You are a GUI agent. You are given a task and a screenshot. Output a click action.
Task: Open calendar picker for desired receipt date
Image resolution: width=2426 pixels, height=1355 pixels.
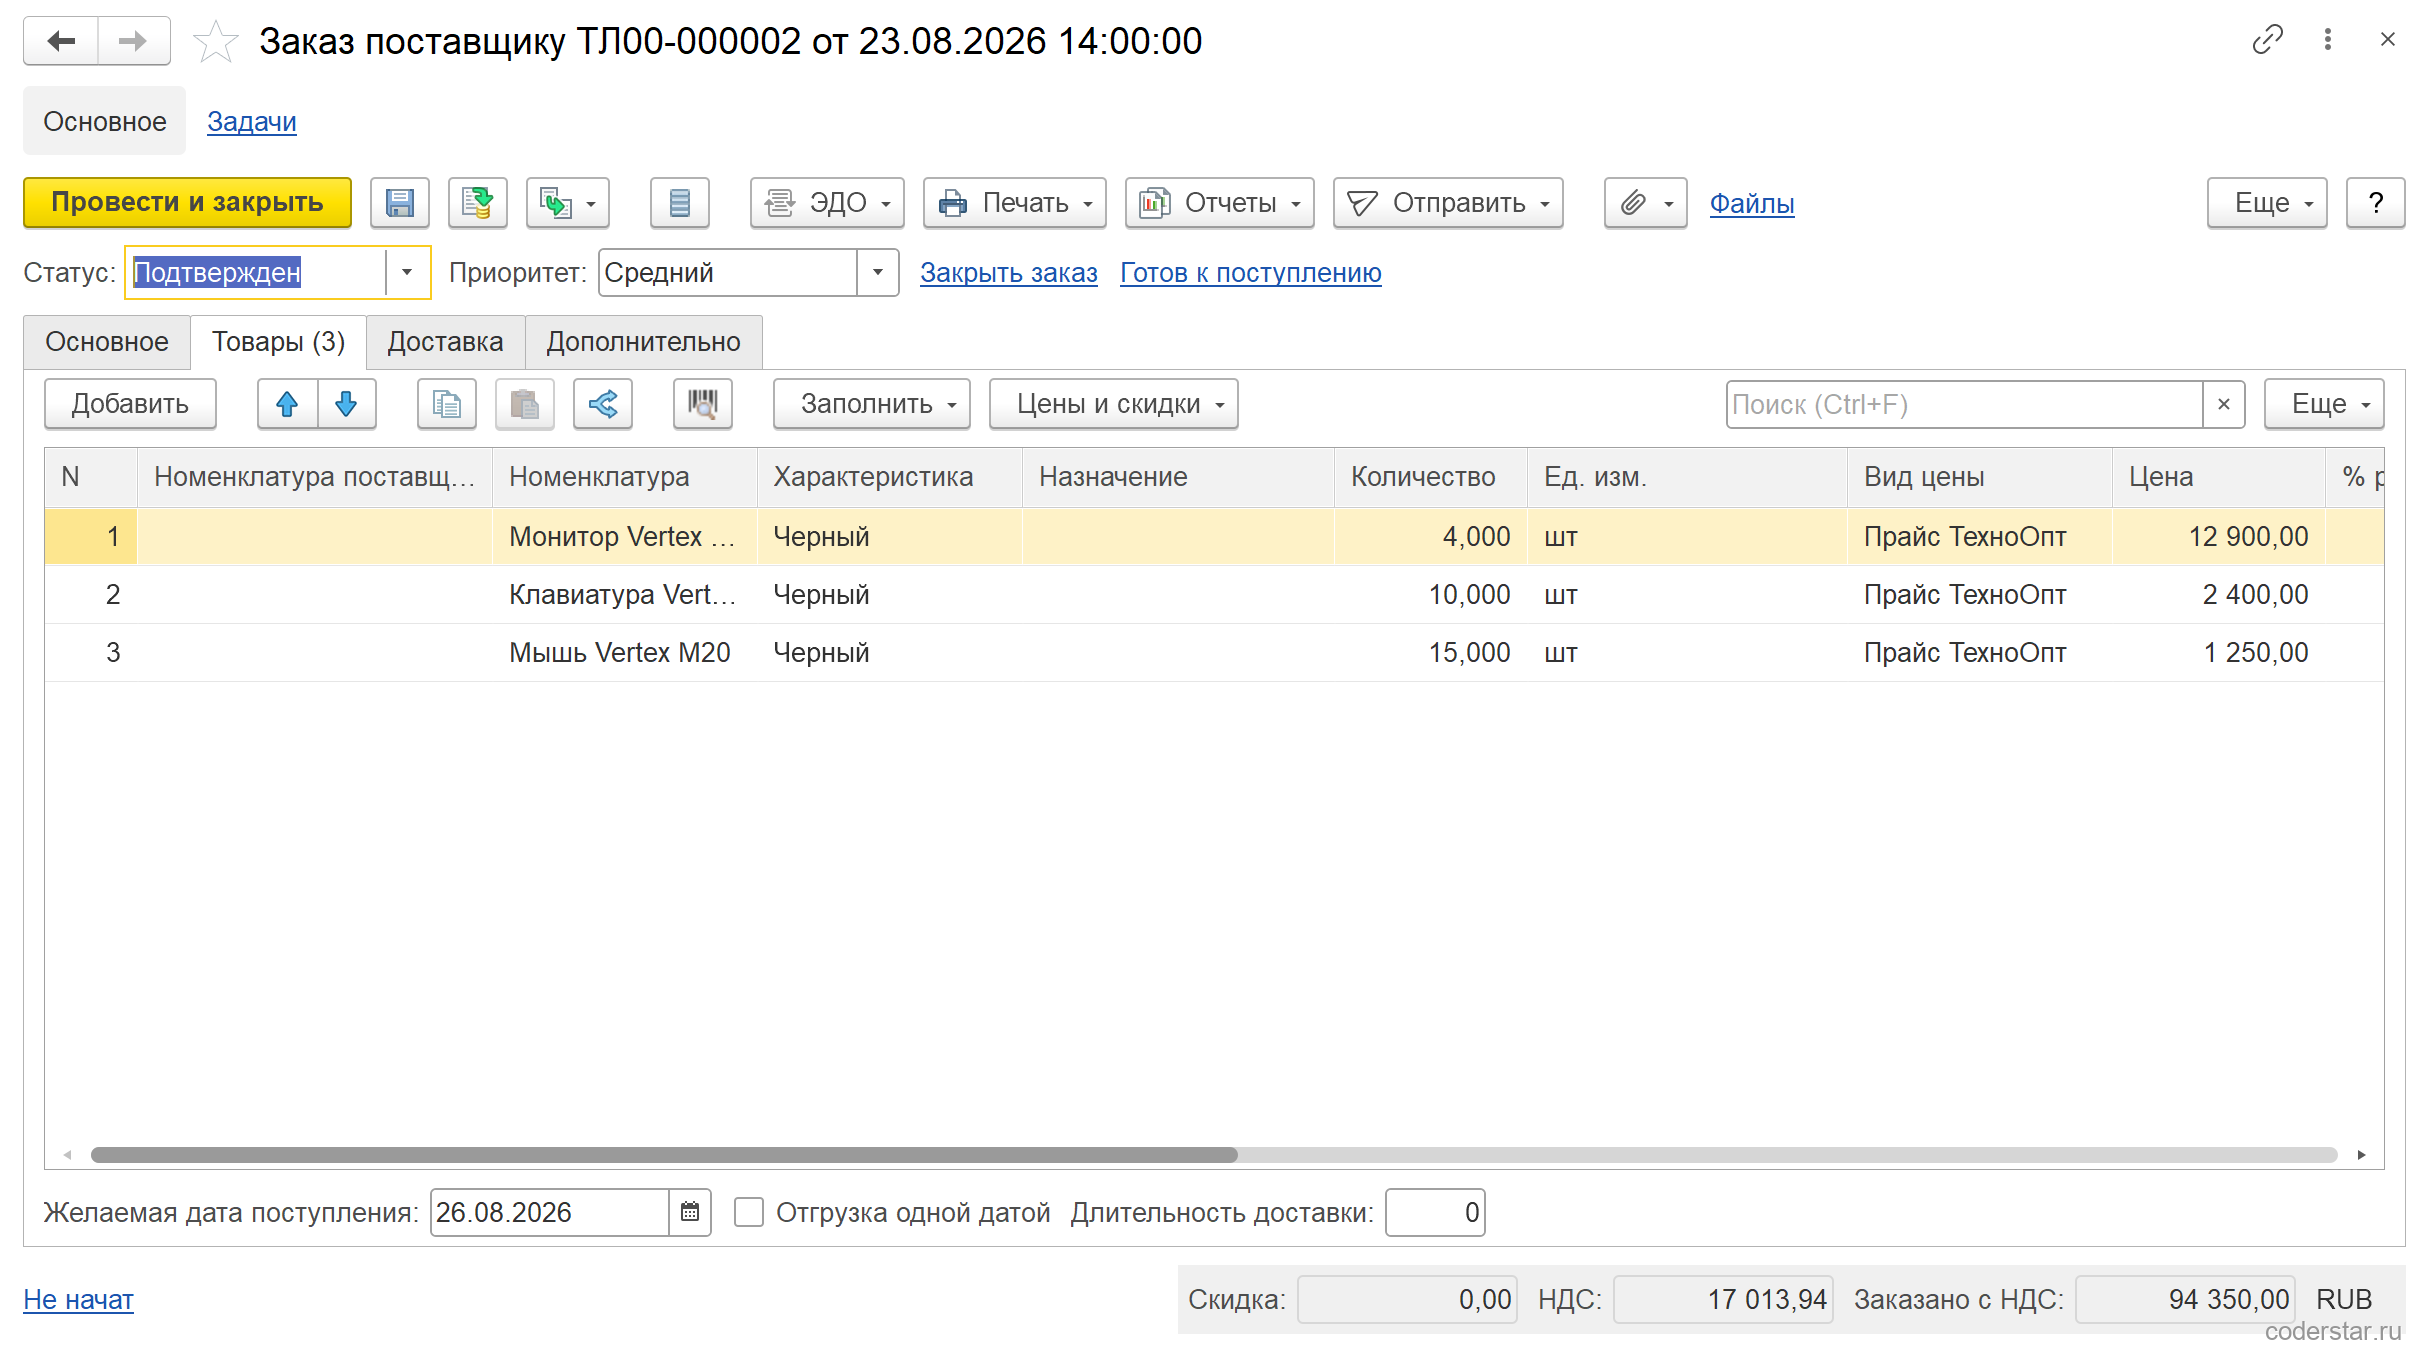point(690,1212)
